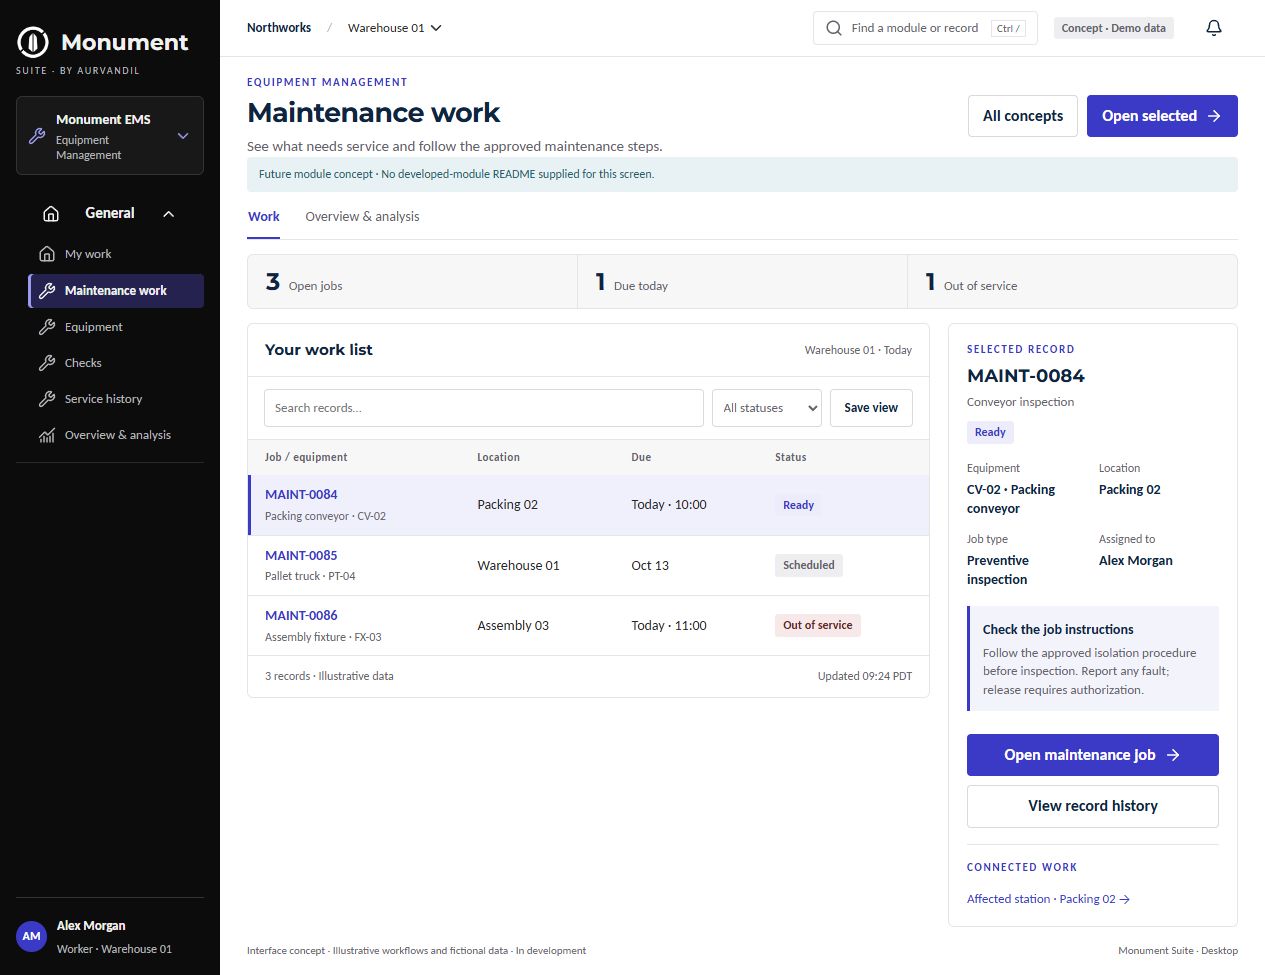The height and width of the screenshot is (975, 1265).
Task: Click the Equipment wrench icon
Action: click(x=47, y=327)
